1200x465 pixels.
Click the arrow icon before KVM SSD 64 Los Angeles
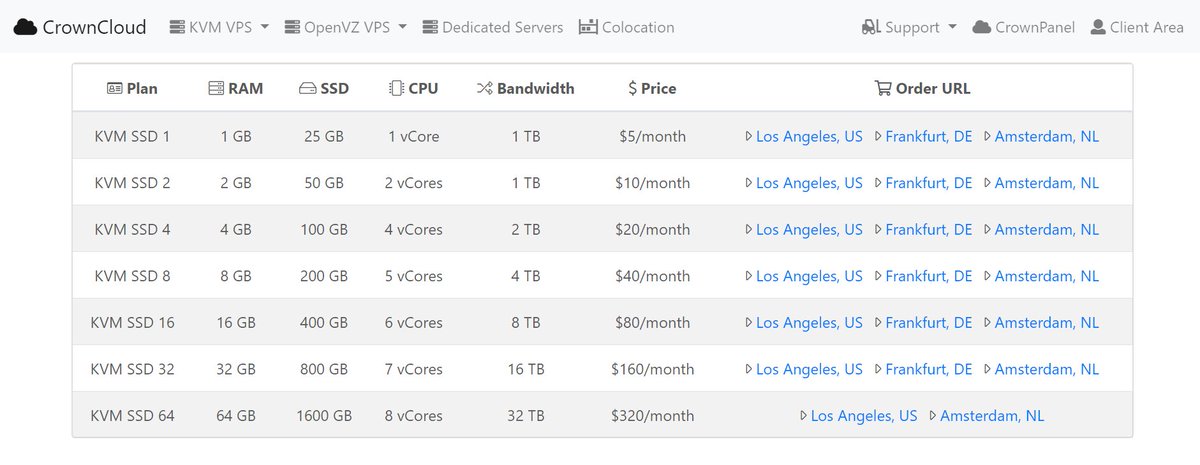point(804,415)
